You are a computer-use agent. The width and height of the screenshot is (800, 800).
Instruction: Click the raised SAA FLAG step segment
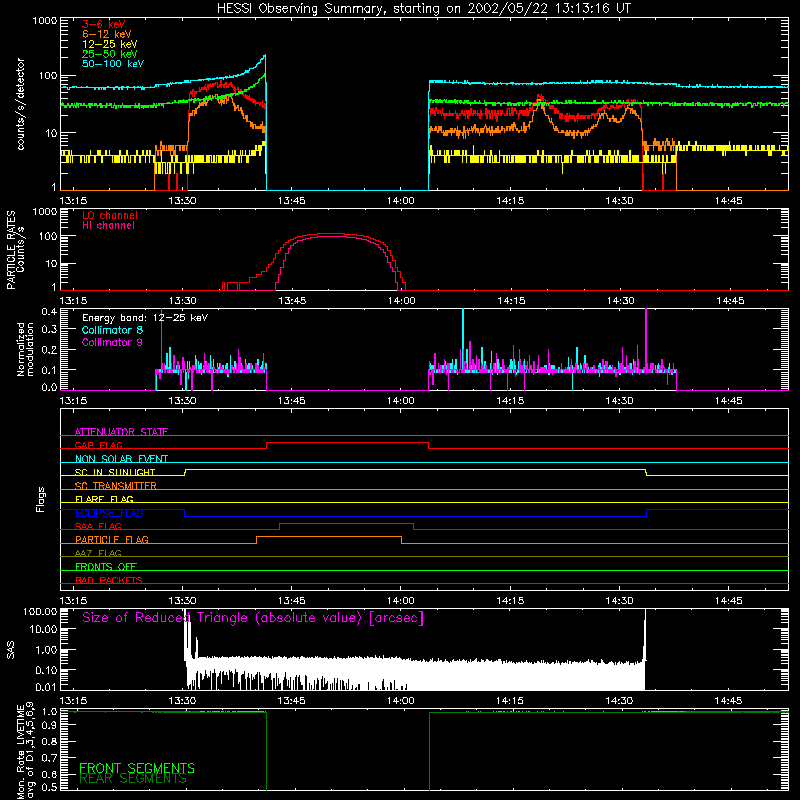[x=346, y=523]
